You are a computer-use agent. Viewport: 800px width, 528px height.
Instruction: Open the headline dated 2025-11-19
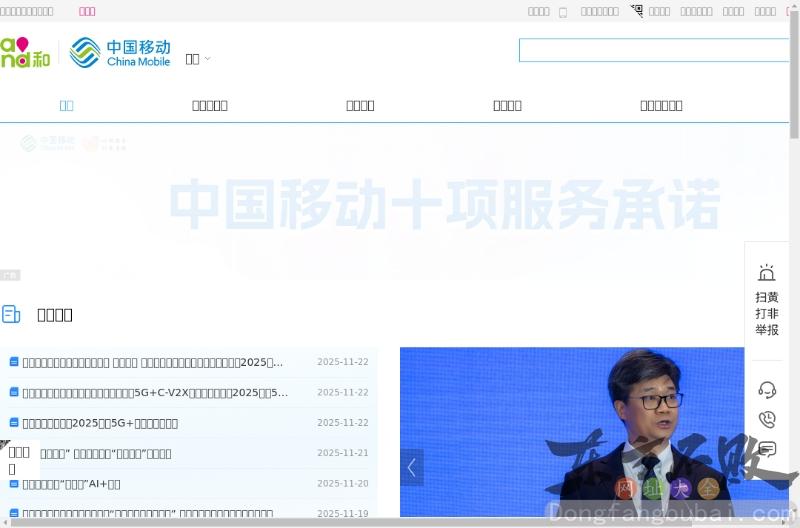point(148,513)
